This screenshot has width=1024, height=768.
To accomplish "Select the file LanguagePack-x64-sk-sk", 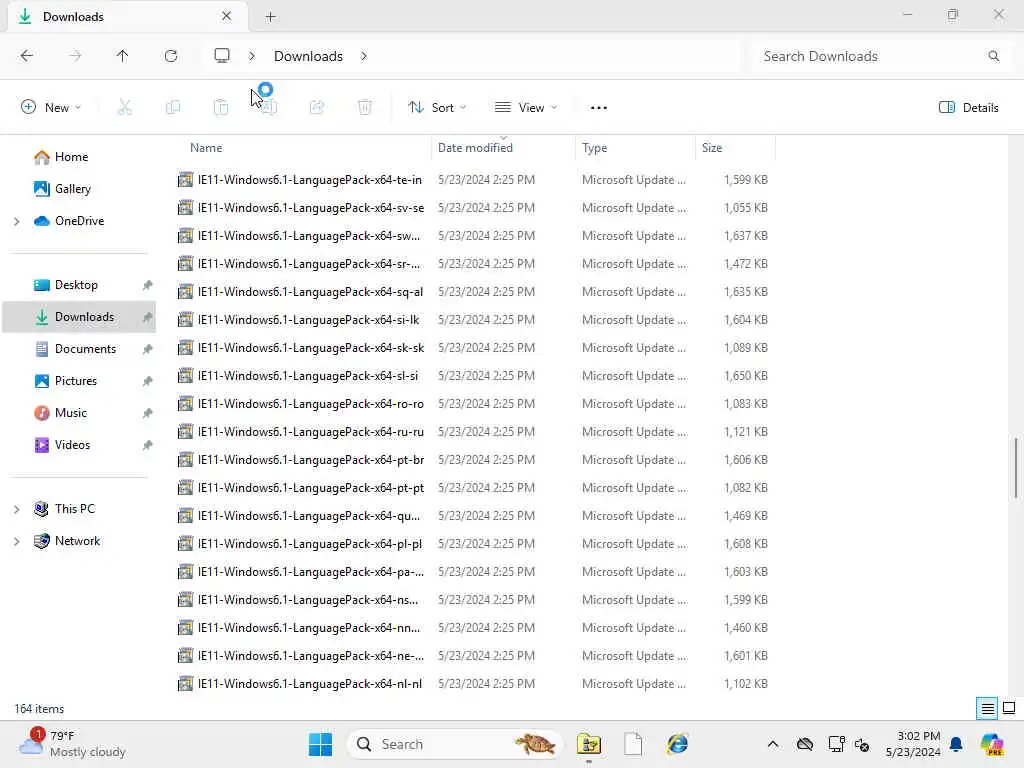I will 473,348.
